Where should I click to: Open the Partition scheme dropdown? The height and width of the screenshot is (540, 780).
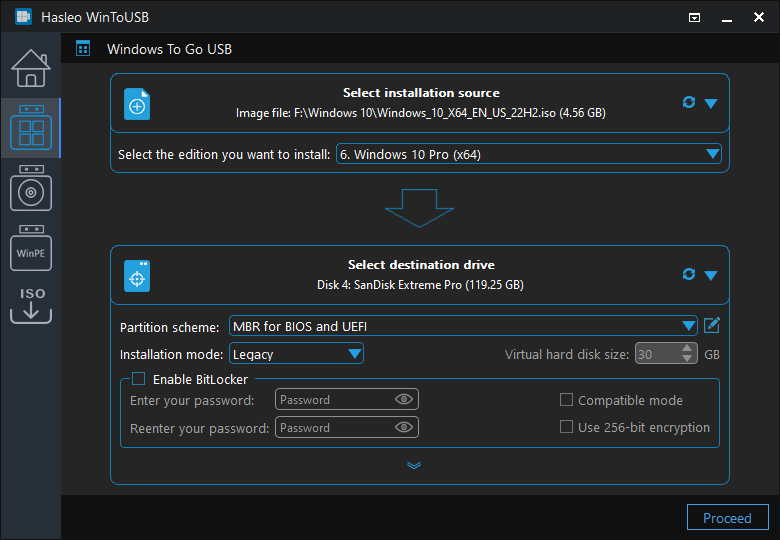pos(463,326)
